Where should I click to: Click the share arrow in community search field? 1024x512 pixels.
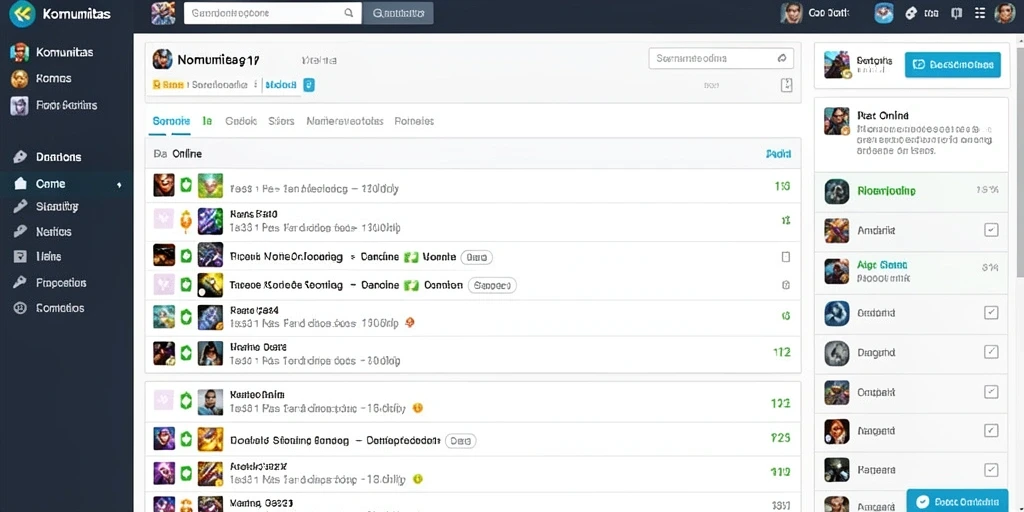pos(782,58)
